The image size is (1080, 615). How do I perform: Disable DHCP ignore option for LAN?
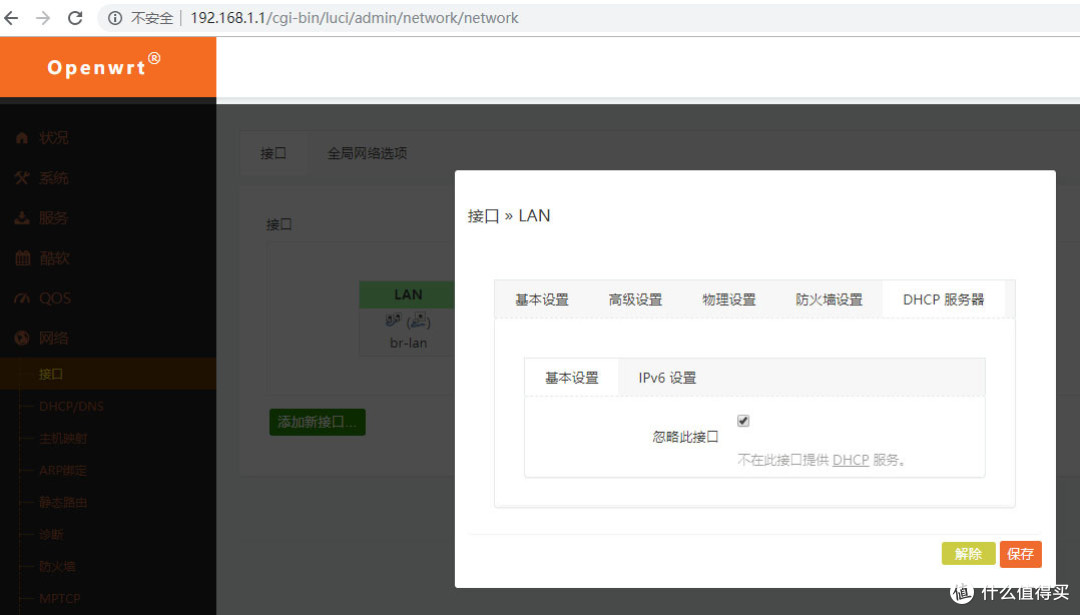click(743, 420)
